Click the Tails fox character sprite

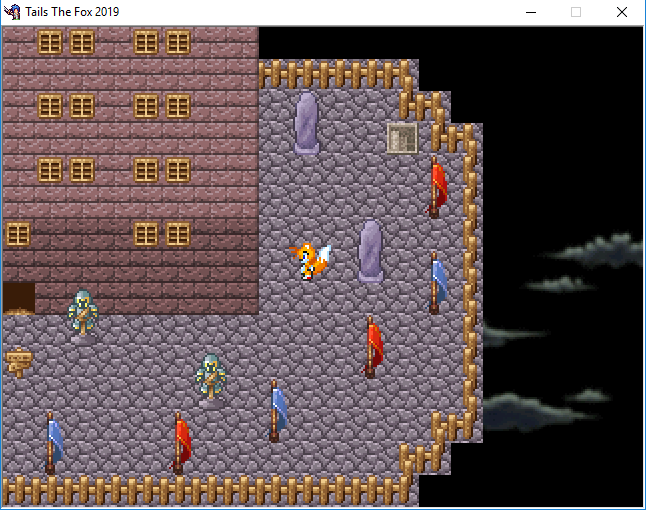pyautogui.click(x=310, y=262)
